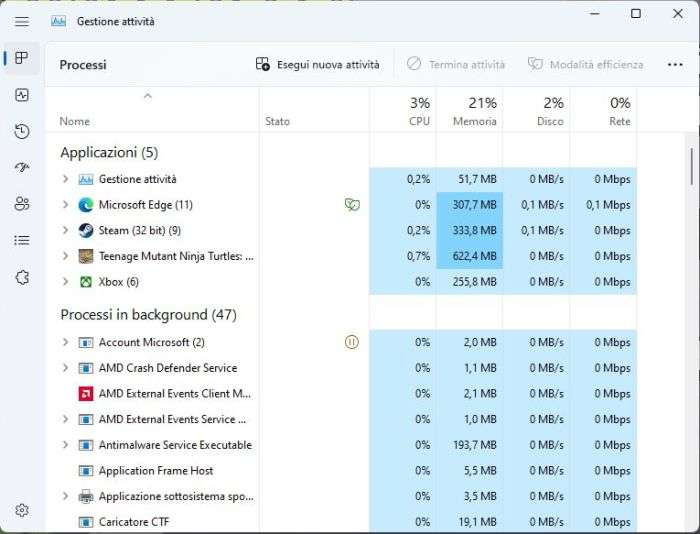Sort by the Stato column header

pos(314,110)
